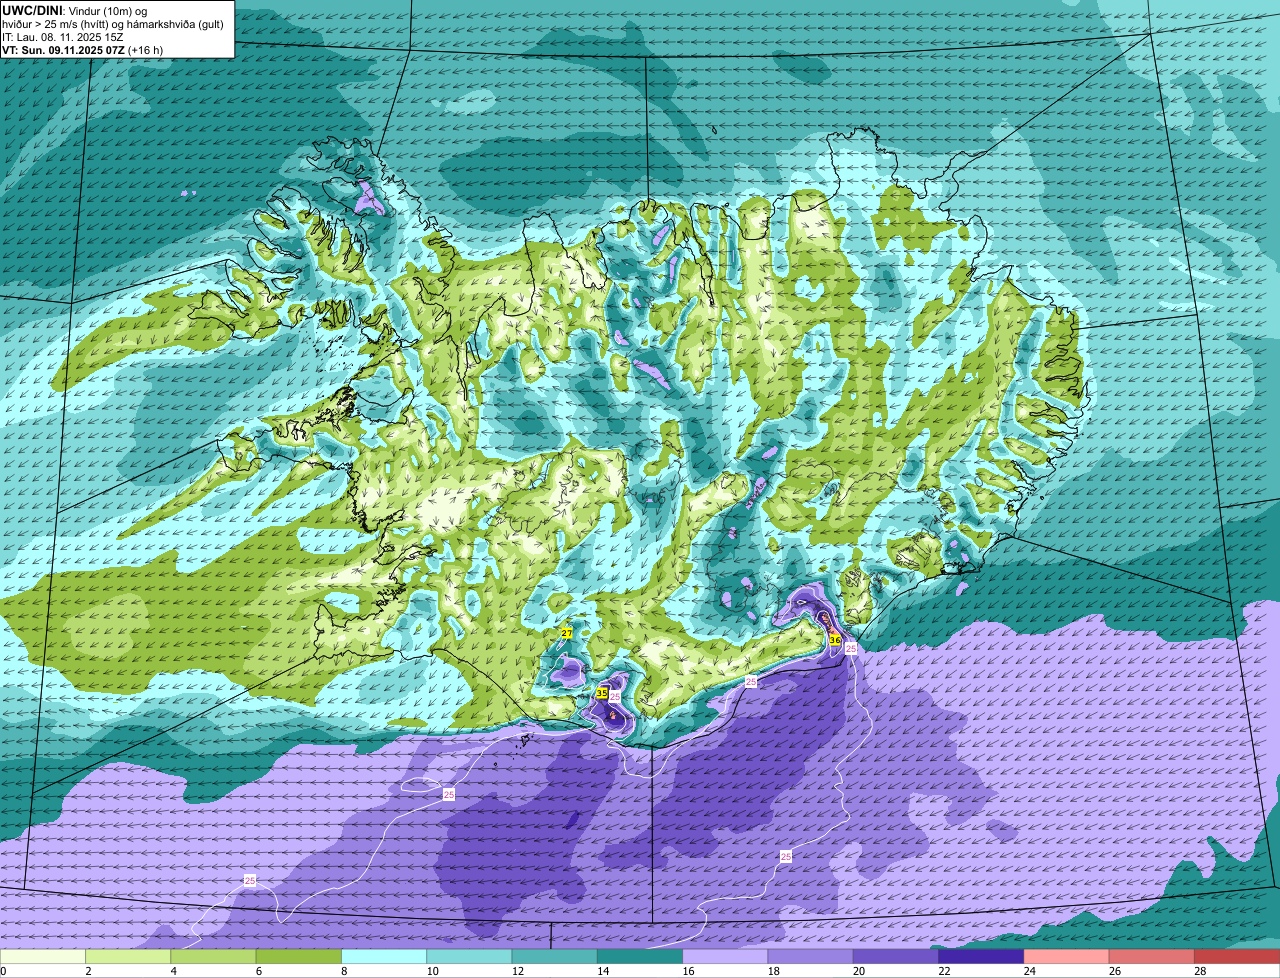
Task: Click the "UWC/DINI: Vindur (10m) og" title line
Action: (x=74, y=11)
